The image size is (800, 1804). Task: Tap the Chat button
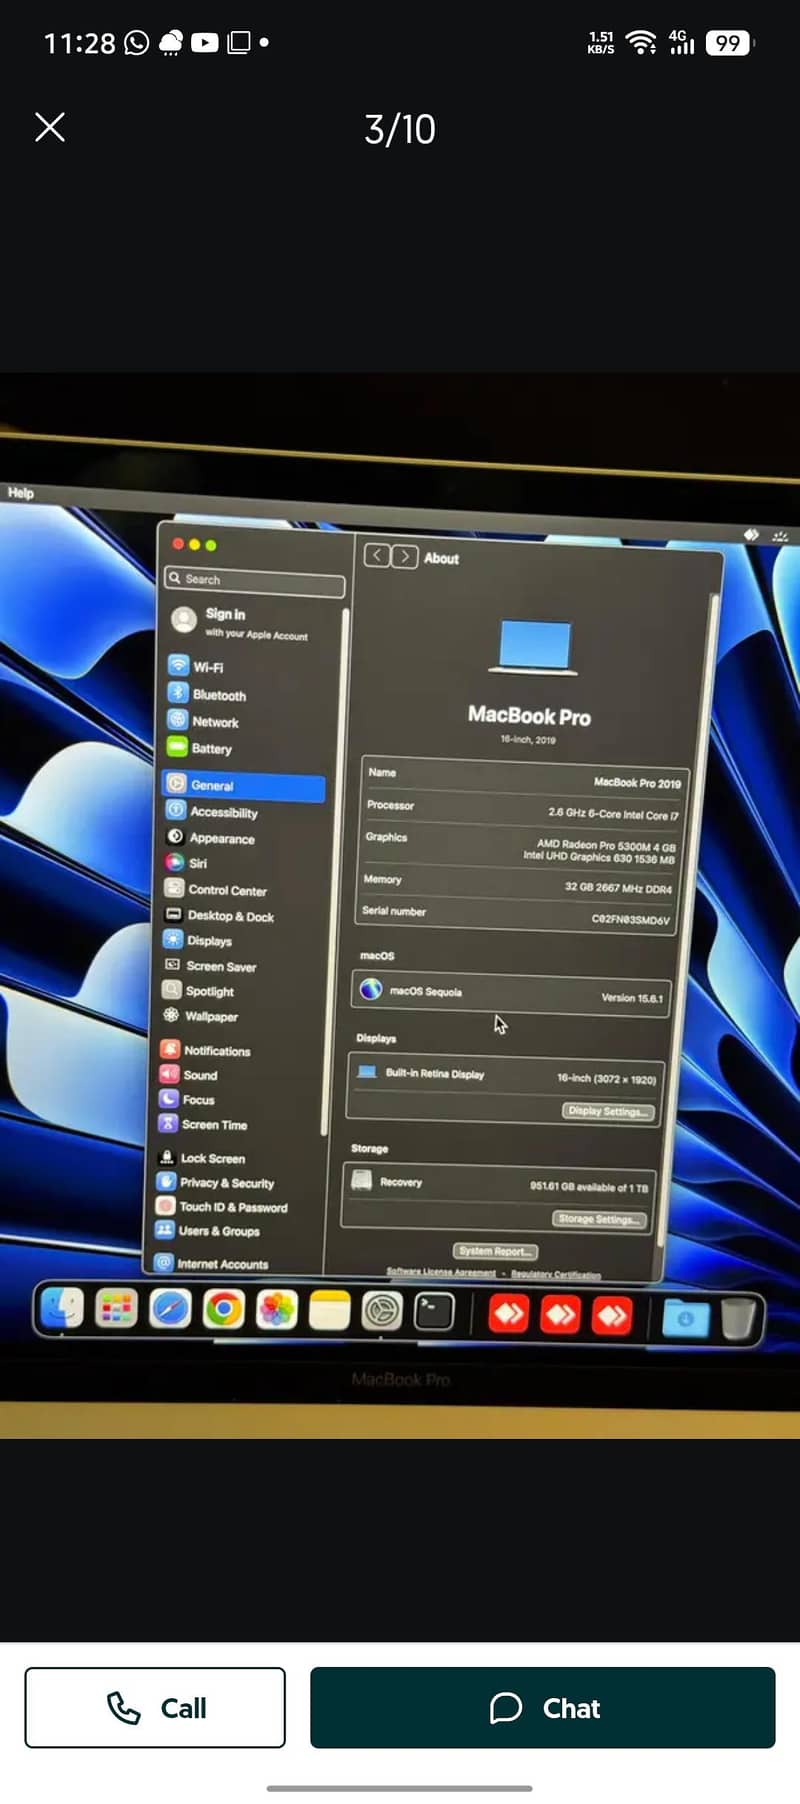tap(543, 1708)
